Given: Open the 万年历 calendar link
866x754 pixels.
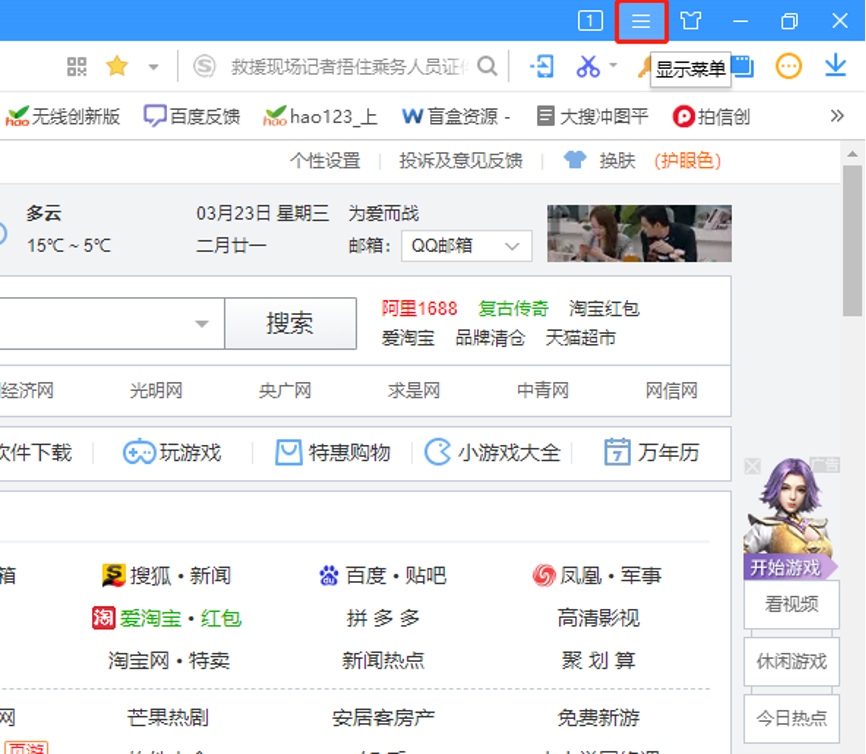Looking at the screenshot, I should click(x=652, y=453).
